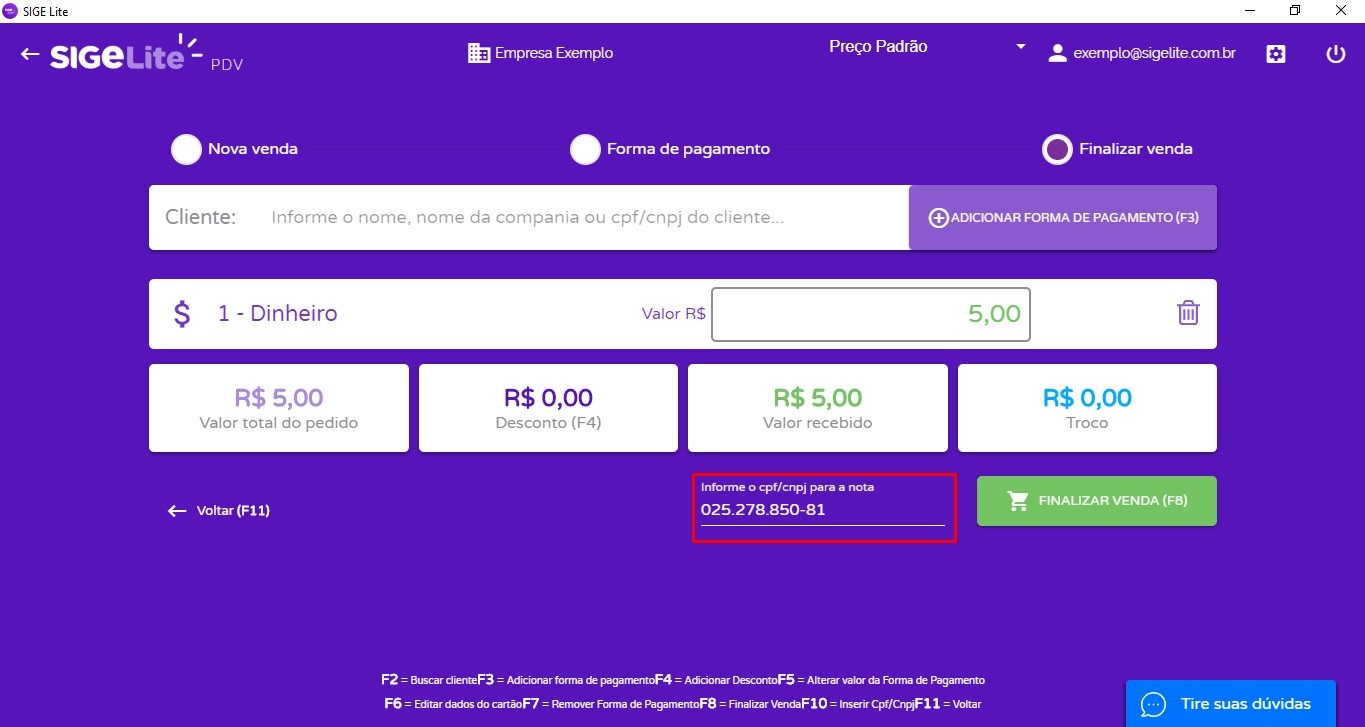Click the Desconto (F4) card
The height and width of the screenshot is (727, 1365).
pos(547,407)
